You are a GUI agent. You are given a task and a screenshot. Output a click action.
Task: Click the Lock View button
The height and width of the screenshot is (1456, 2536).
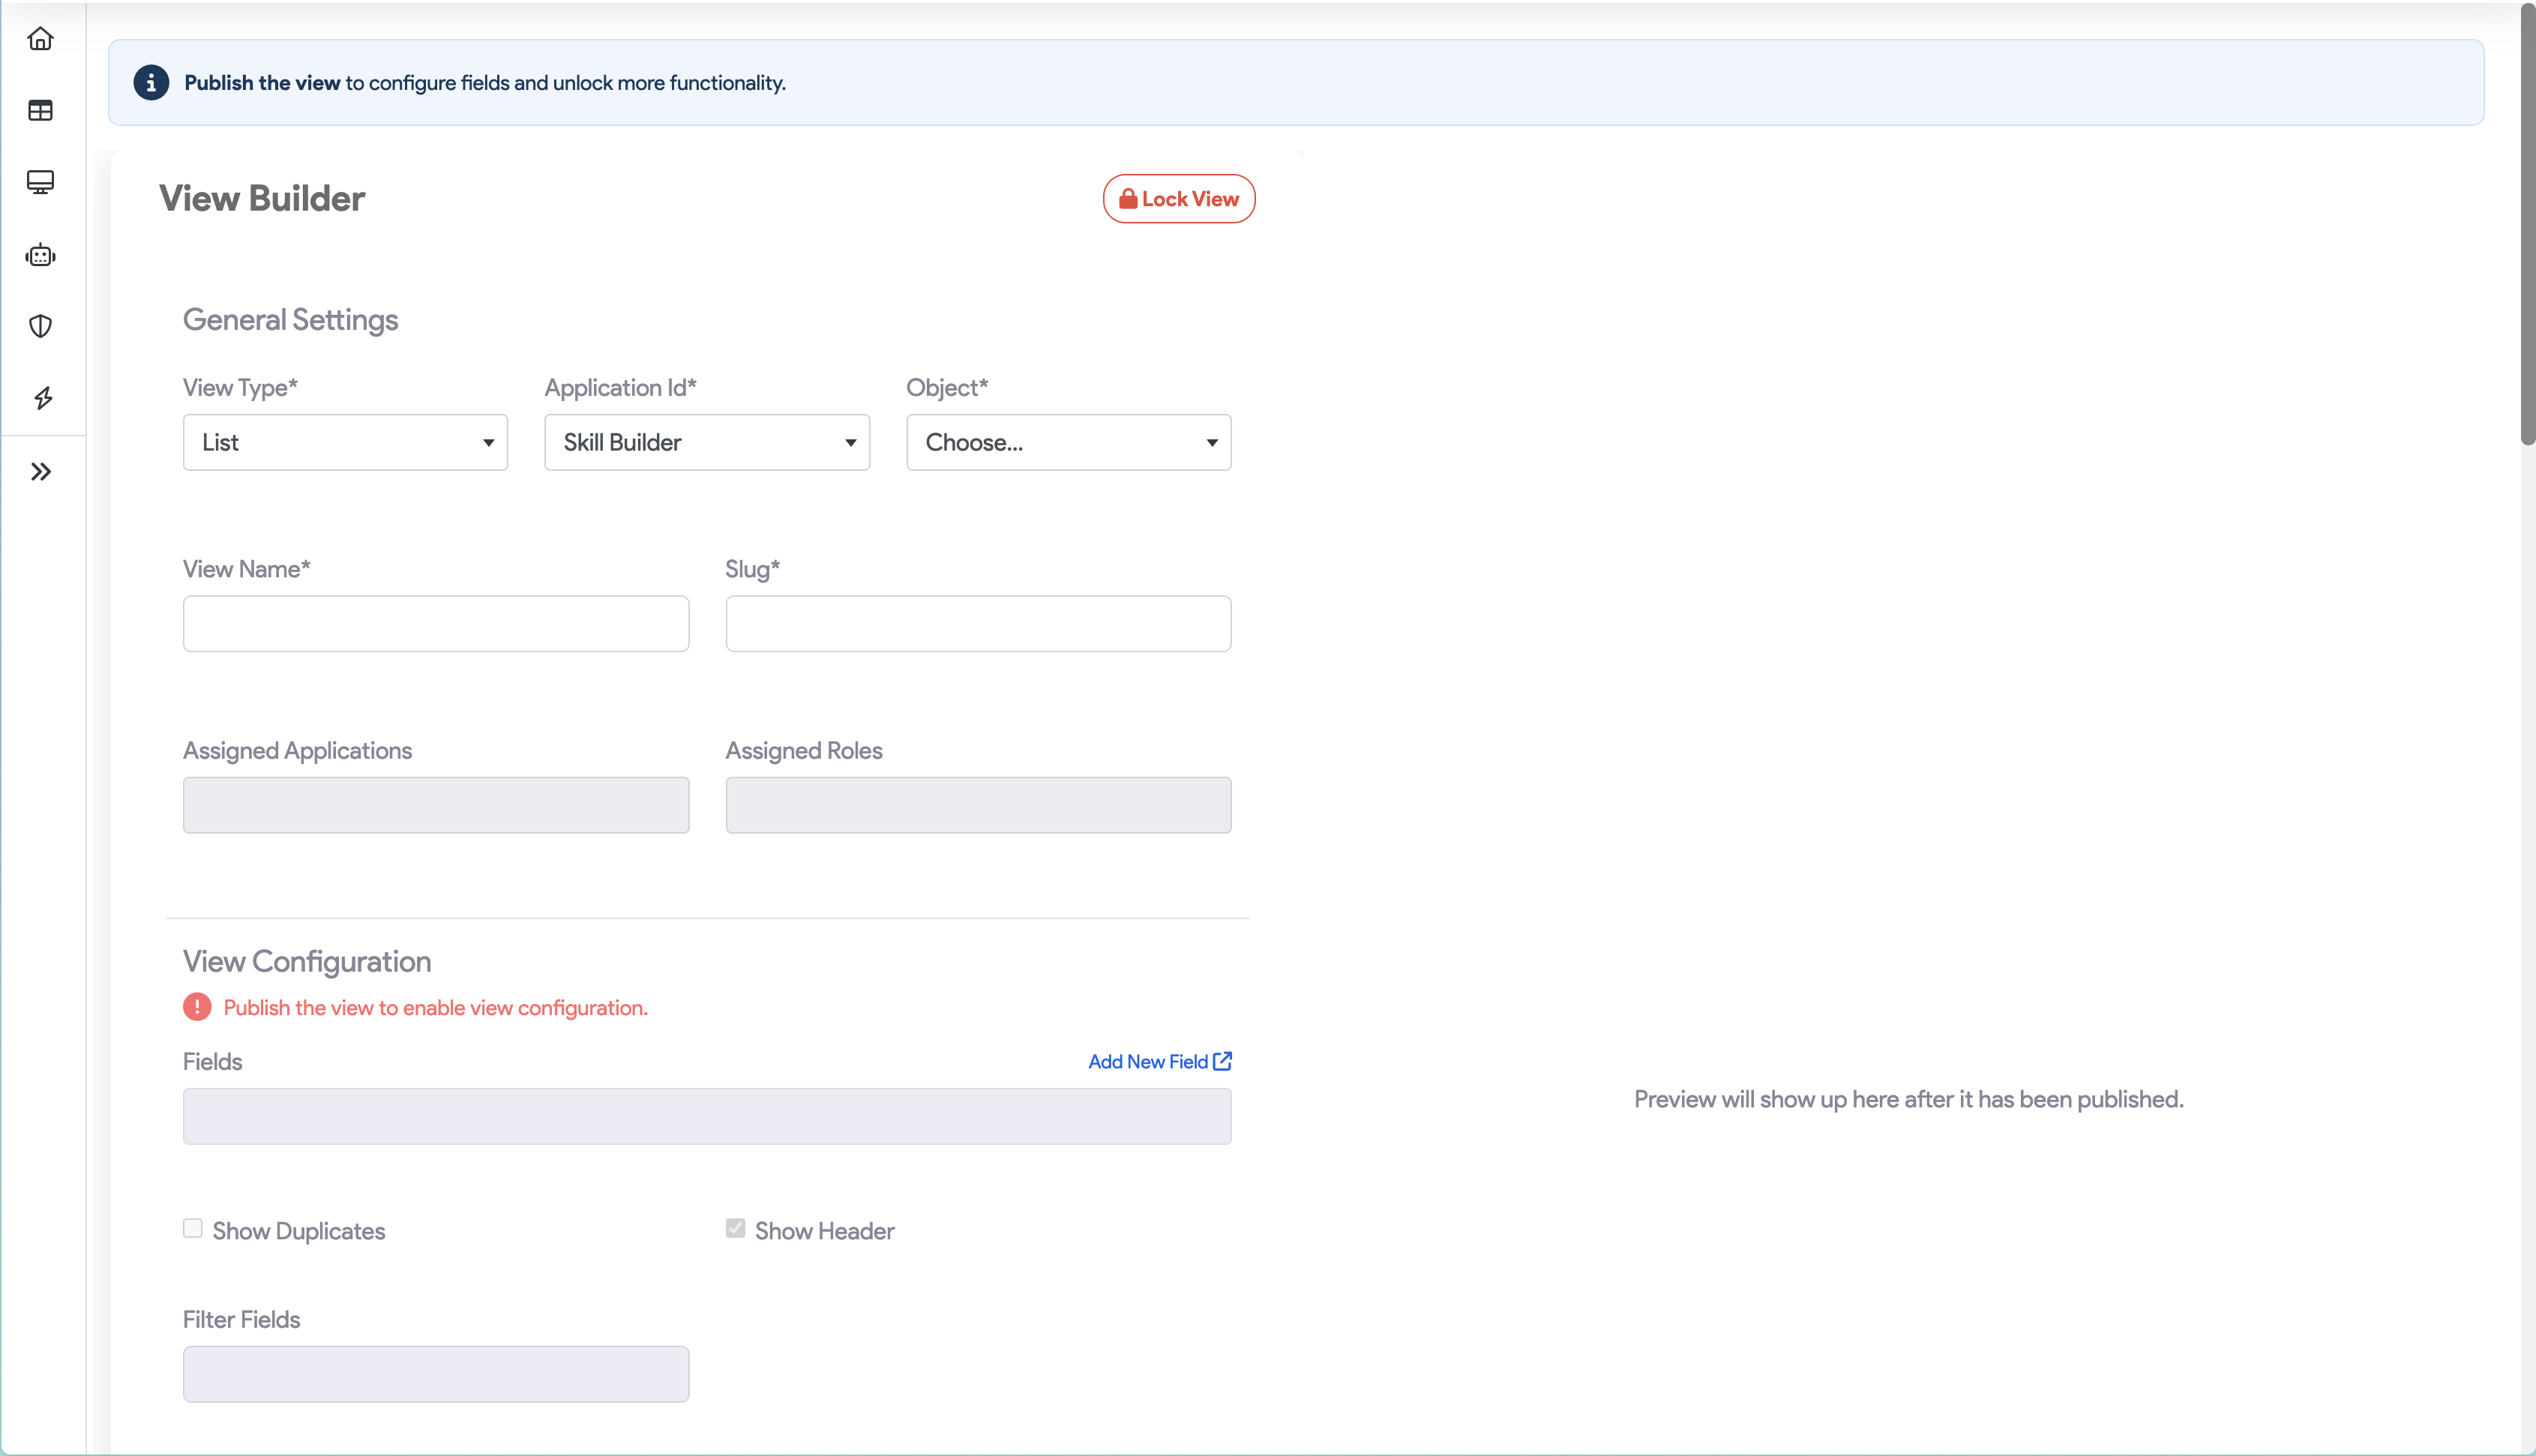tap(1178, 198)
